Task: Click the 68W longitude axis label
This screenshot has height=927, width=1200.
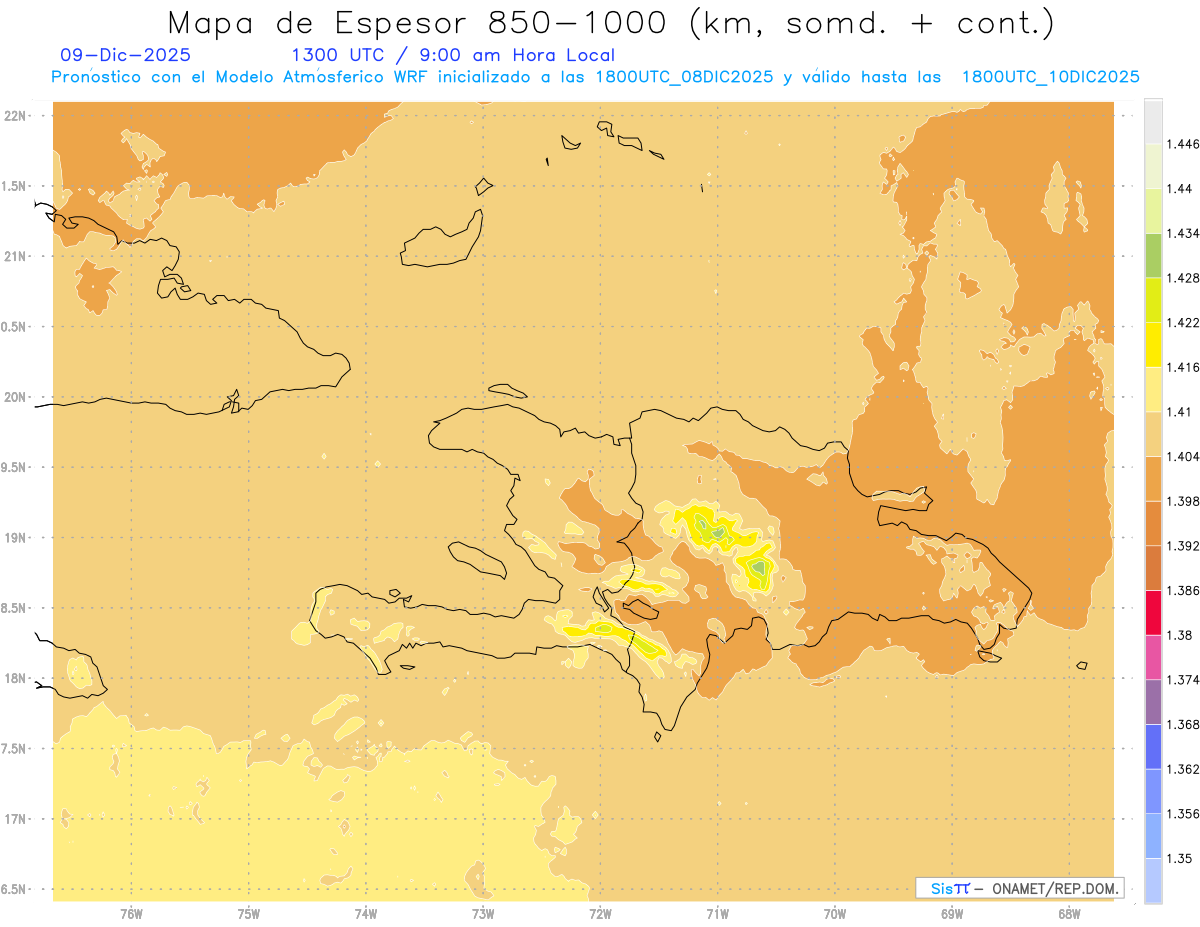Action: (x=1069, y=914)
